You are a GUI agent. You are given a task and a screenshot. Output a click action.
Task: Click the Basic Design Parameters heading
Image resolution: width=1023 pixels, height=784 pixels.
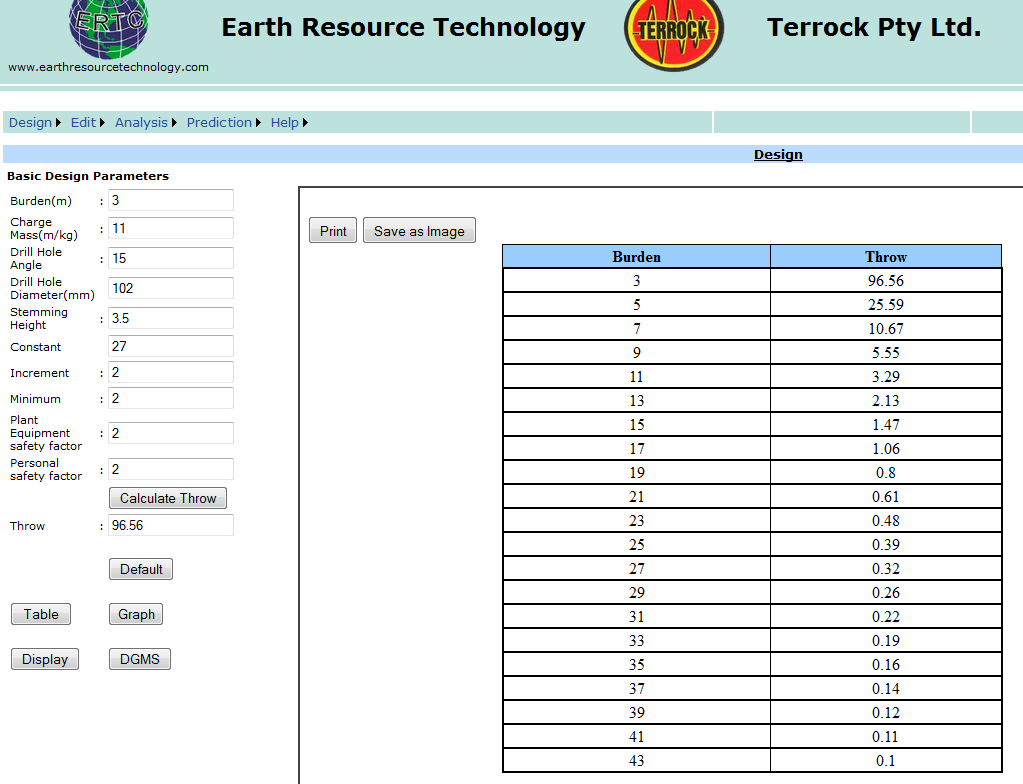coord(88,176)
